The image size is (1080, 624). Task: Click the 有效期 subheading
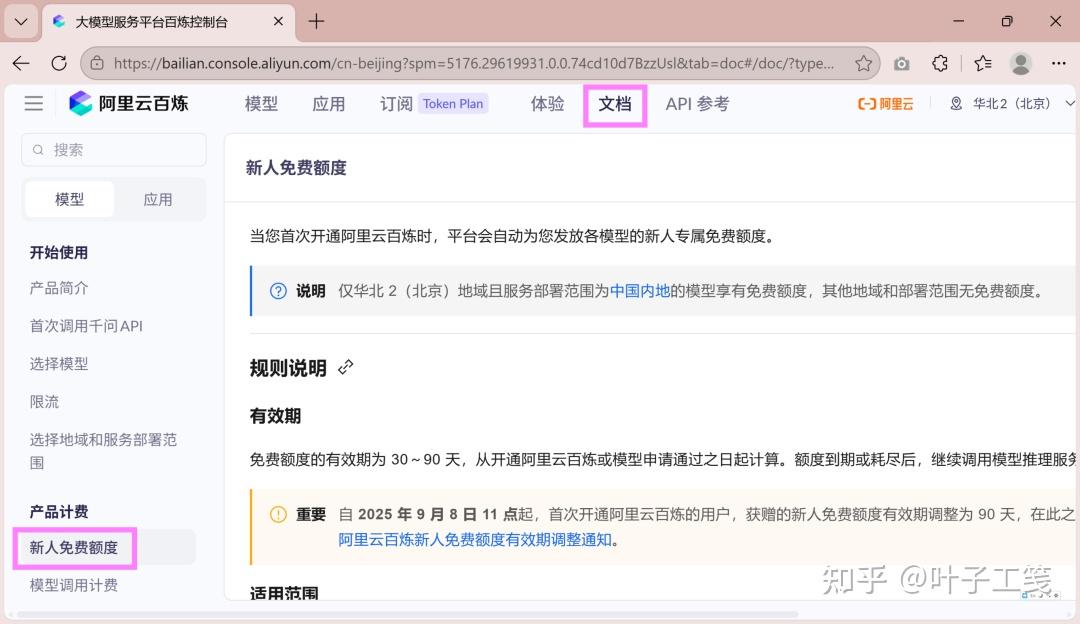[276, 416]
